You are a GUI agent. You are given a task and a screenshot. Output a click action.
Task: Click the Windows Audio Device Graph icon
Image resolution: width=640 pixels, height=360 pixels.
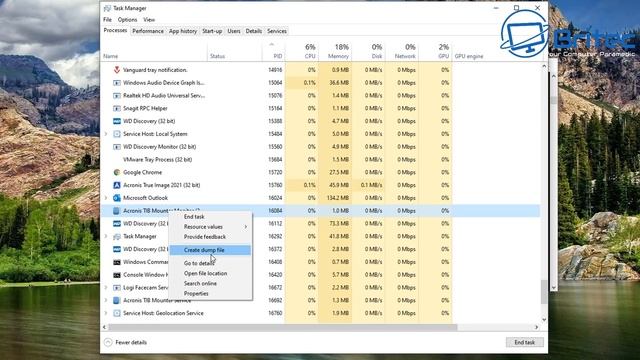(117, 83)
